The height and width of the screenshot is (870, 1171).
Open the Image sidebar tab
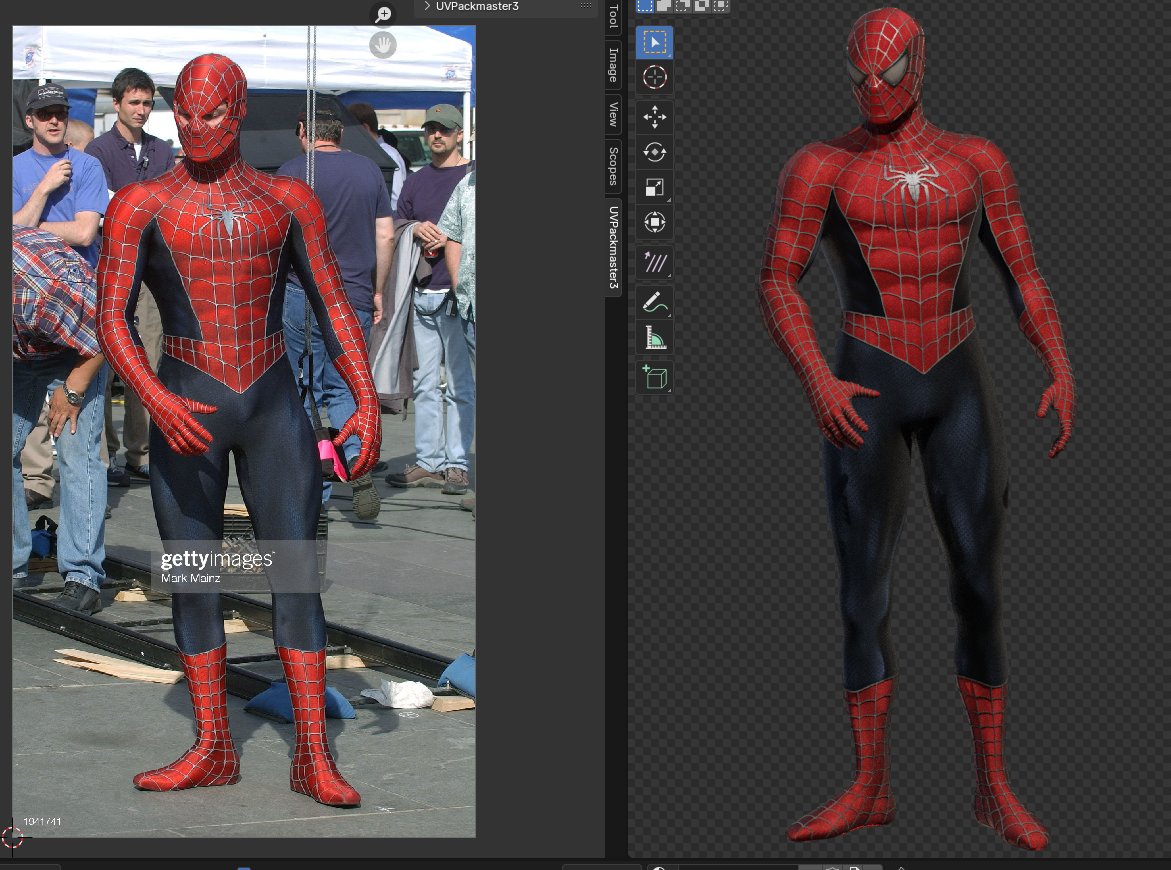(613, 64)
